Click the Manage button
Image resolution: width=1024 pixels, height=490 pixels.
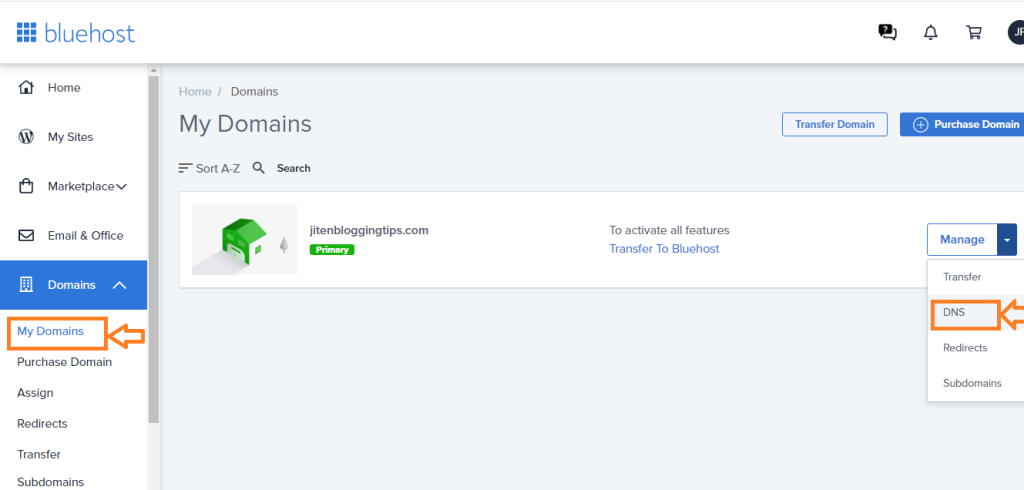962,240
